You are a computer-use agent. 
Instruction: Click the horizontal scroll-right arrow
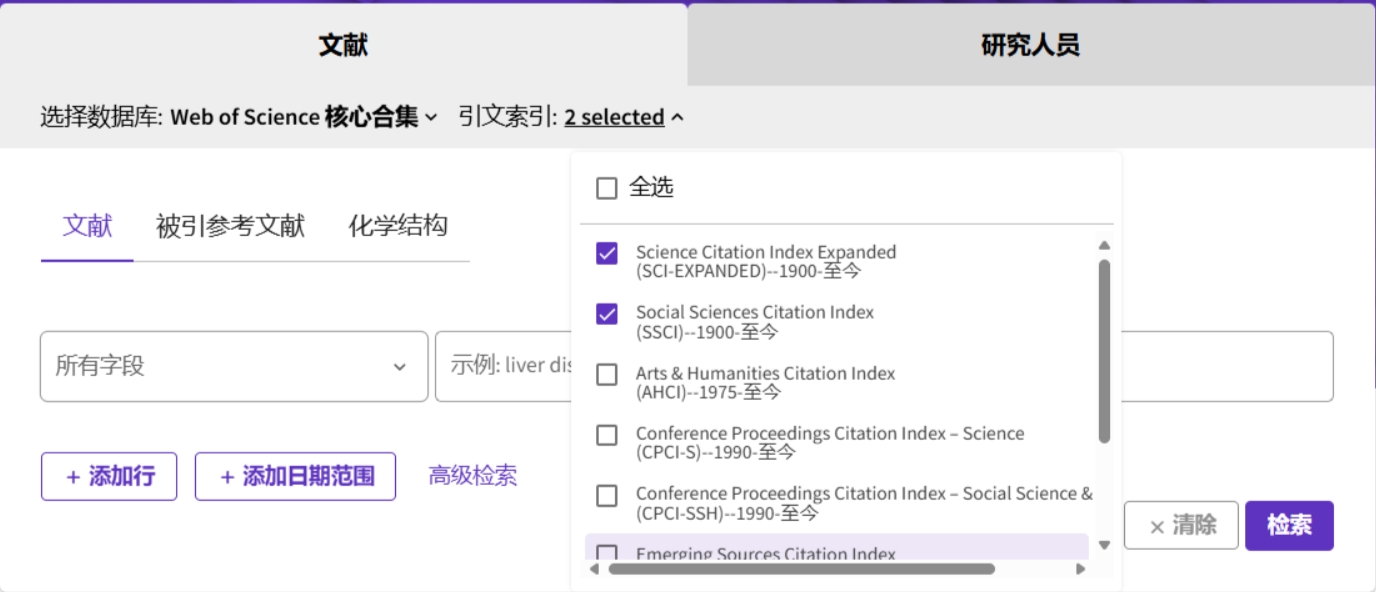1080,569
